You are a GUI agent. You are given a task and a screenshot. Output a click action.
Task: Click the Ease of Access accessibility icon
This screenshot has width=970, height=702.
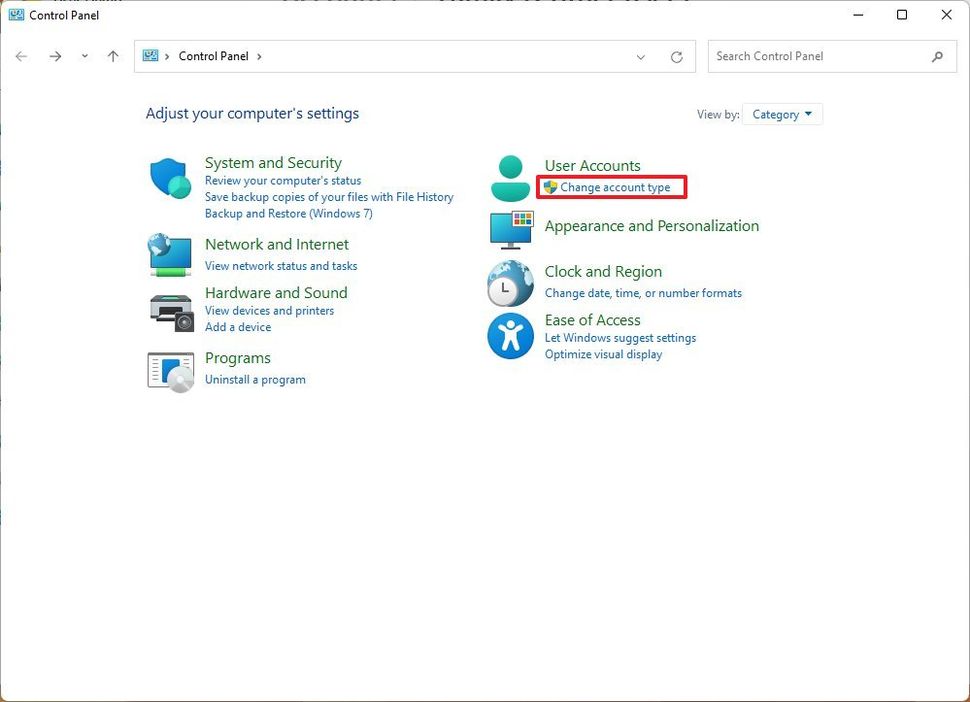point(510,333)
